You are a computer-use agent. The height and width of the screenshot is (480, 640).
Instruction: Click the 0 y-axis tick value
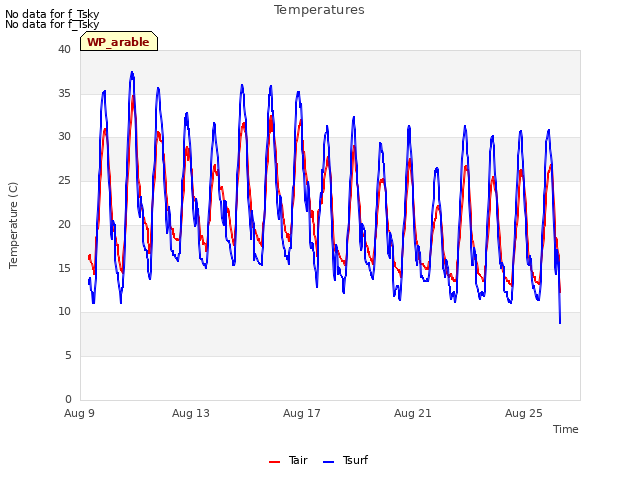click(x=68, y=399)
